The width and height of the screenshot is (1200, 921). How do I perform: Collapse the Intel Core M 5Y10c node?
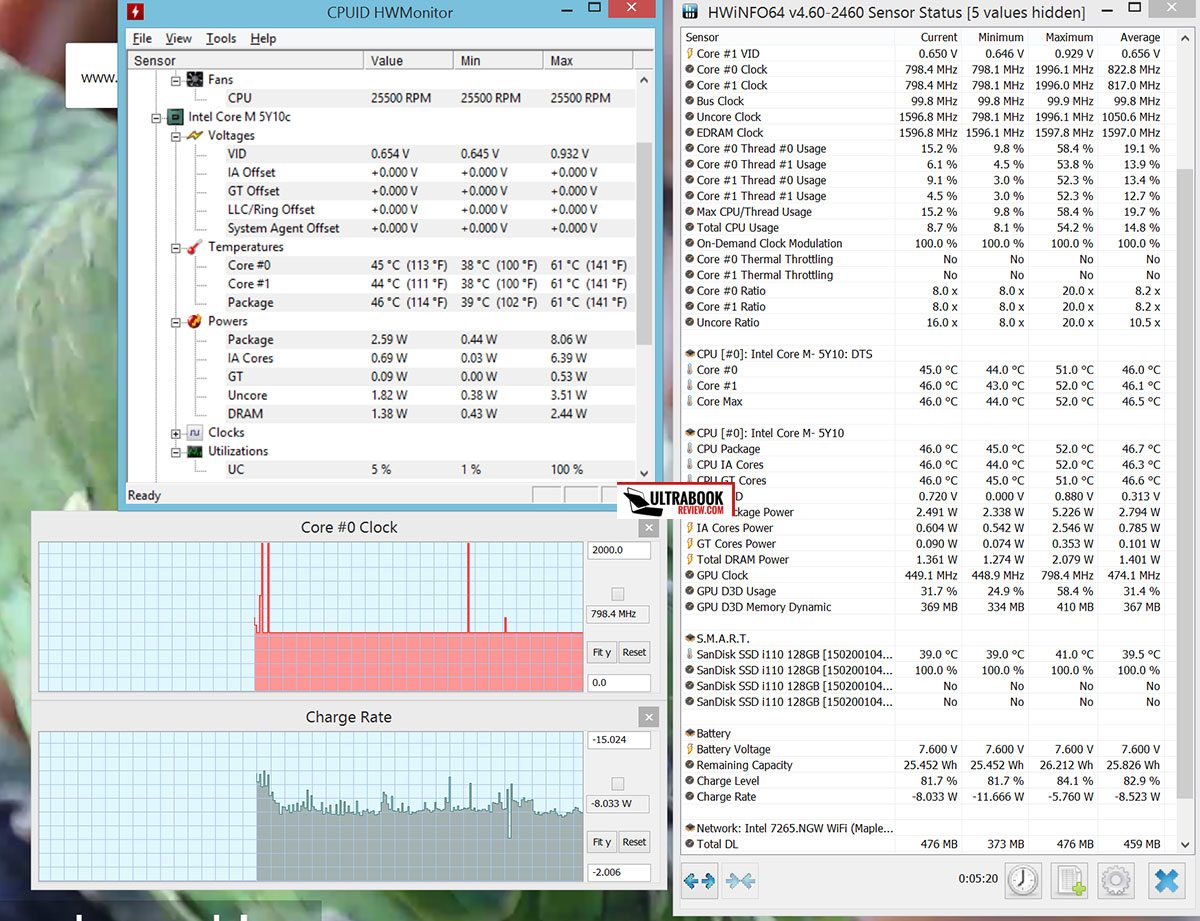click(x=156, y=117)
